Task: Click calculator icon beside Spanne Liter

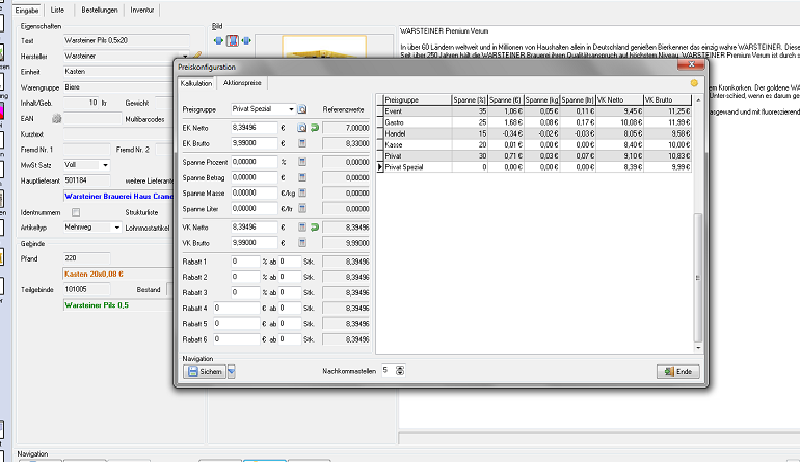Action: [302, 208]
